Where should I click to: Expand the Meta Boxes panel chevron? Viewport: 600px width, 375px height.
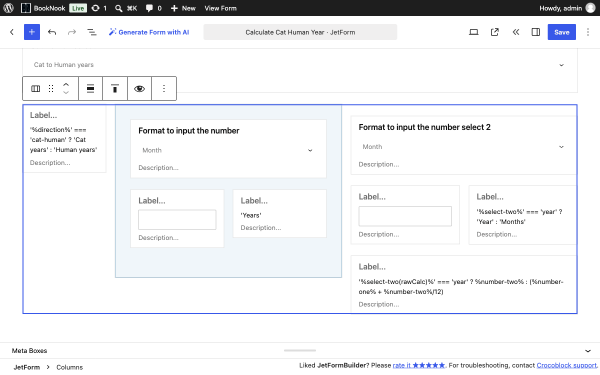pyautogui.click(x=588, y=351)
